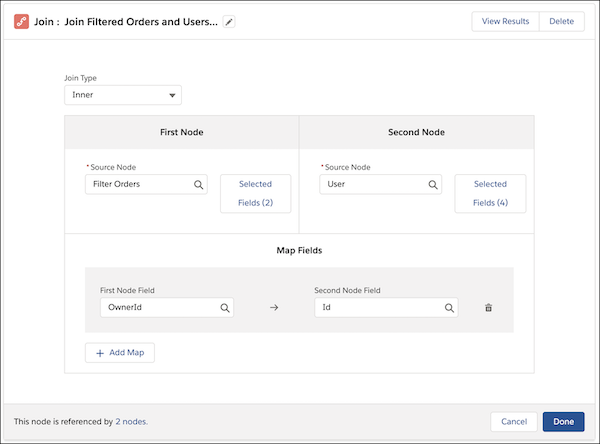Click search icon in Id field
The width and height of the screenshot is (600, 444).
[x=449, y=308]
